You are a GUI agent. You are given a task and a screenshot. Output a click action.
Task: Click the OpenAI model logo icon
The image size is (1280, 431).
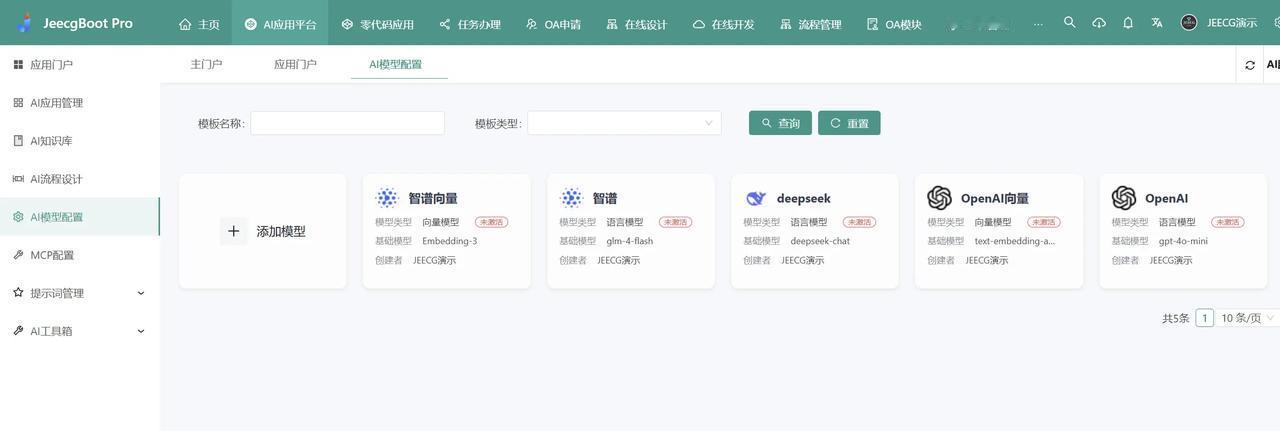(1124, 198)
